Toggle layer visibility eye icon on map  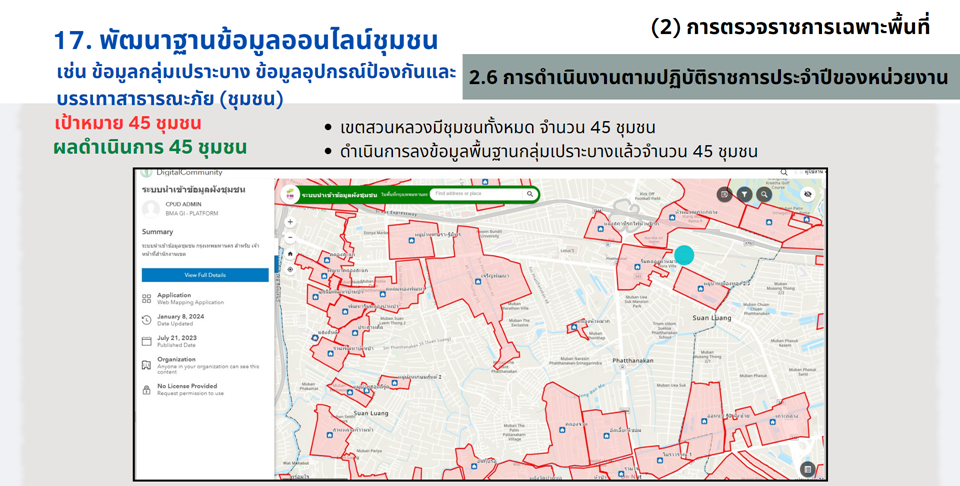click(808, 195)
